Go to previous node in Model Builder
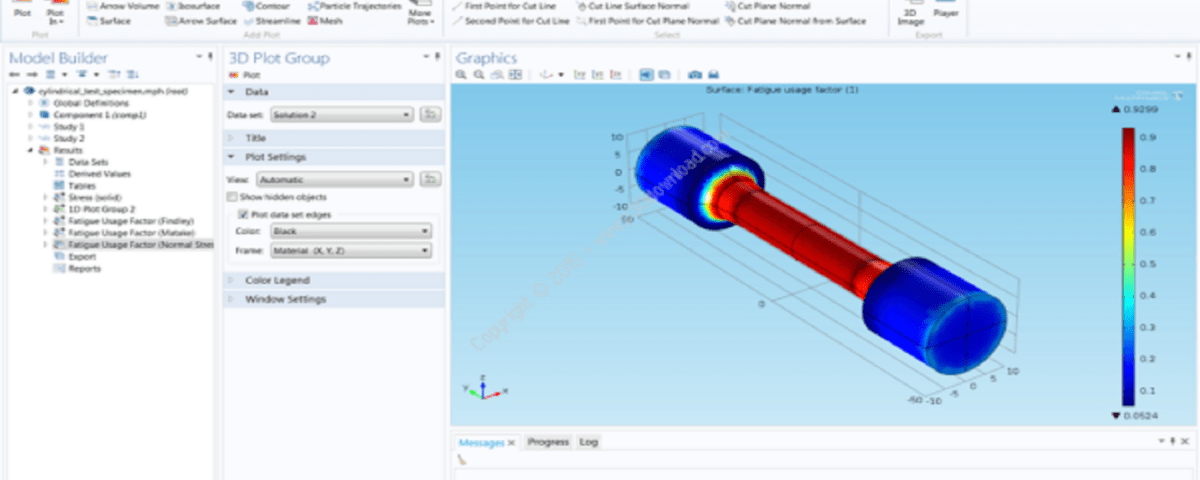Screen dimensions: 1200x480 (x=14, y=75)
